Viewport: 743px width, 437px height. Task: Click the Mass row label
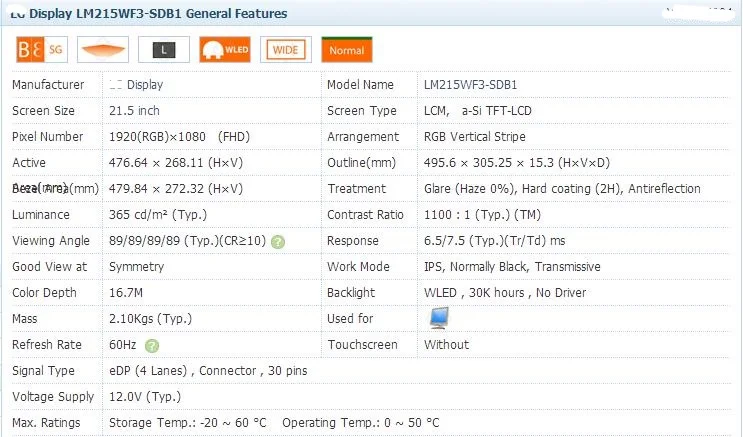coord(25,319)
